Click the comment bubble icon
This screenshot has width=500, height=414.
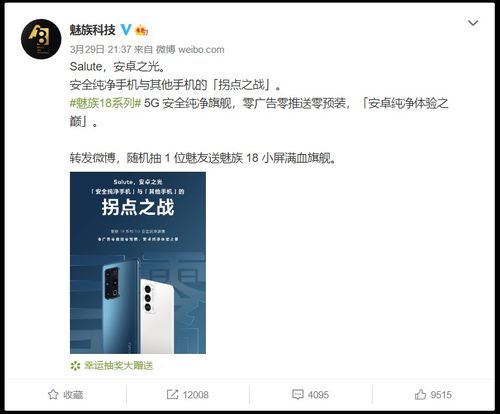pos(297,394)
